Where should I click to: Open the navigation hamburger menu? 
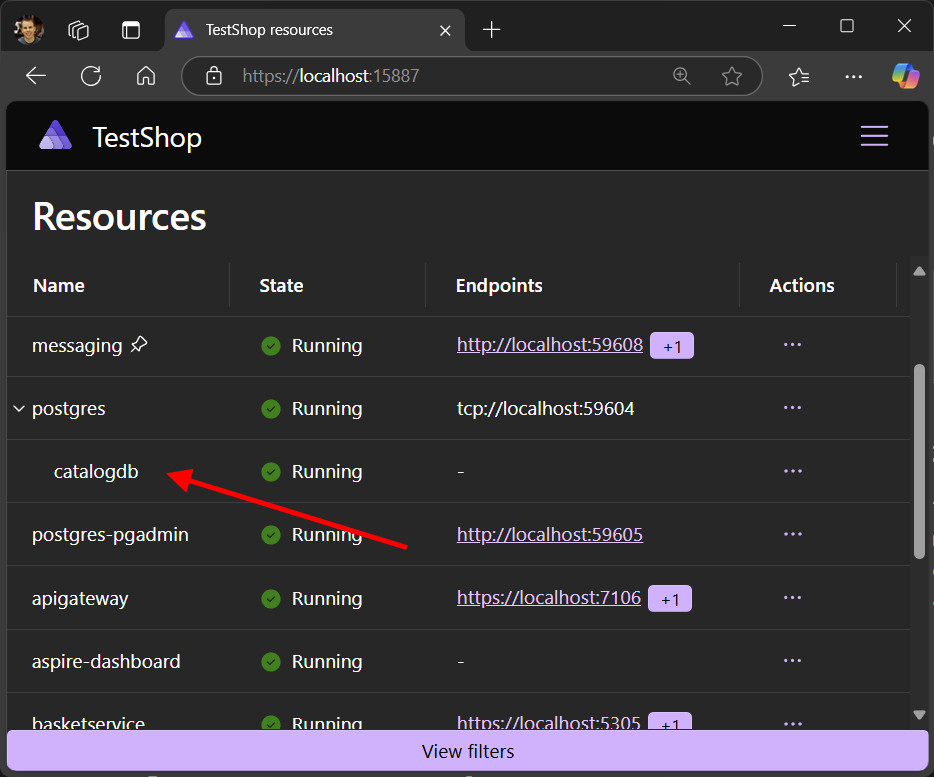pos(874,136)
